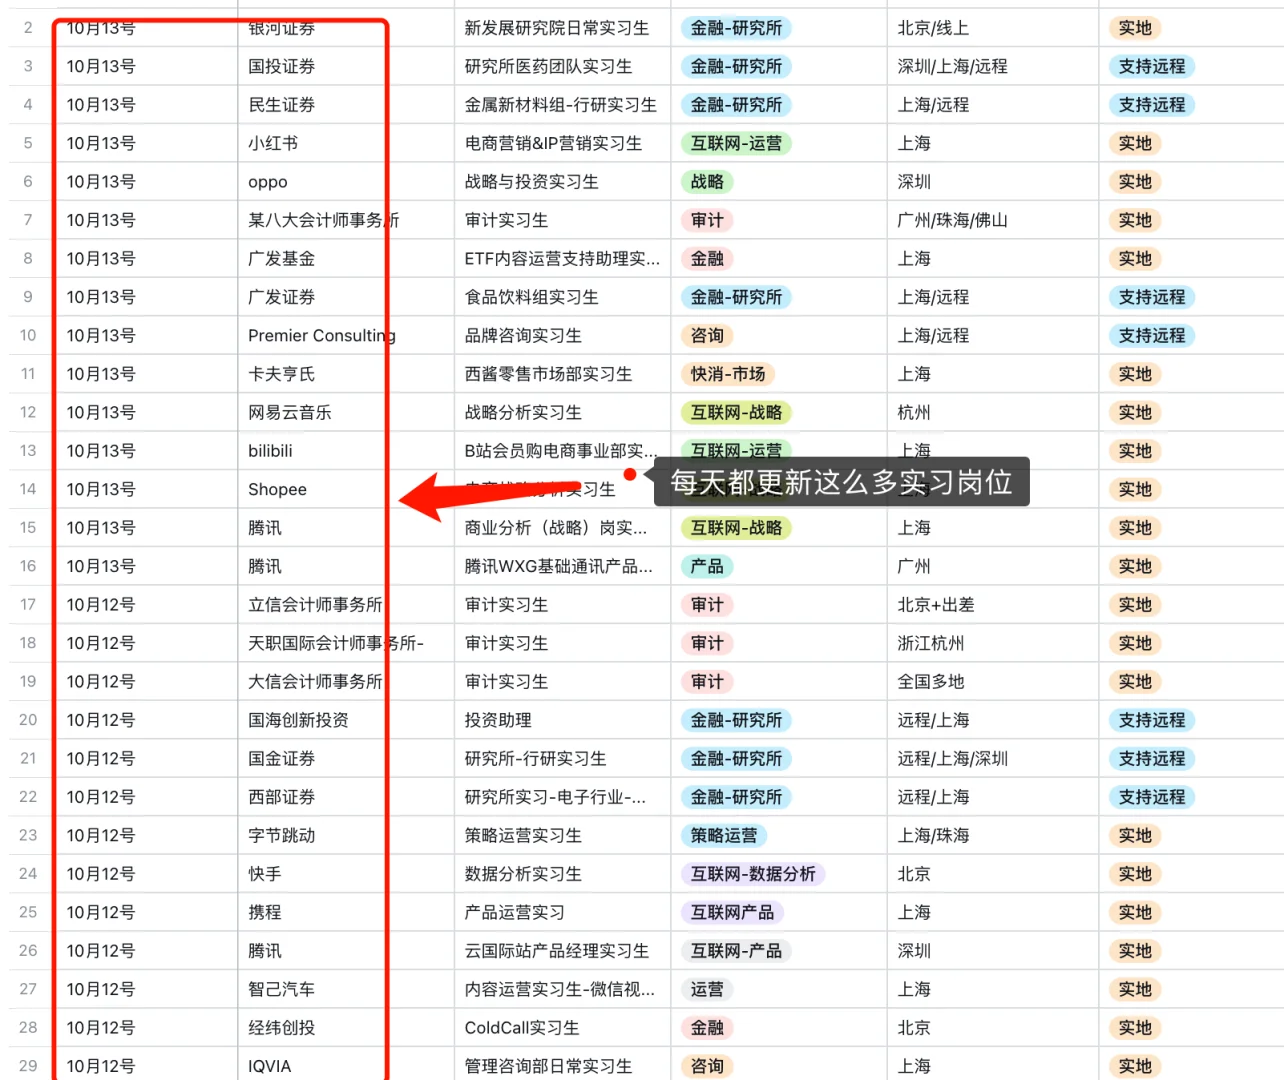Click the 产品 tag in 腾讯WXG row

click(707, 567)
